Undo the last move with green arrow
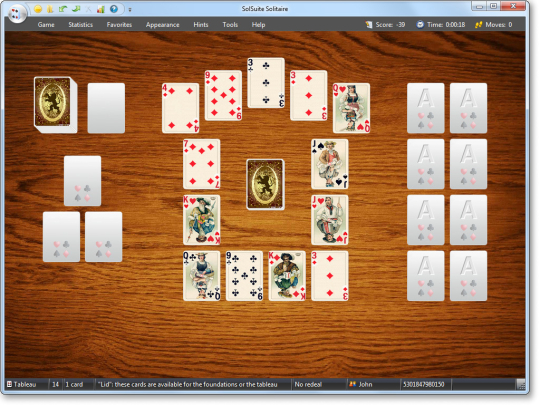This screenshot has width=540, height=405. 63,9
